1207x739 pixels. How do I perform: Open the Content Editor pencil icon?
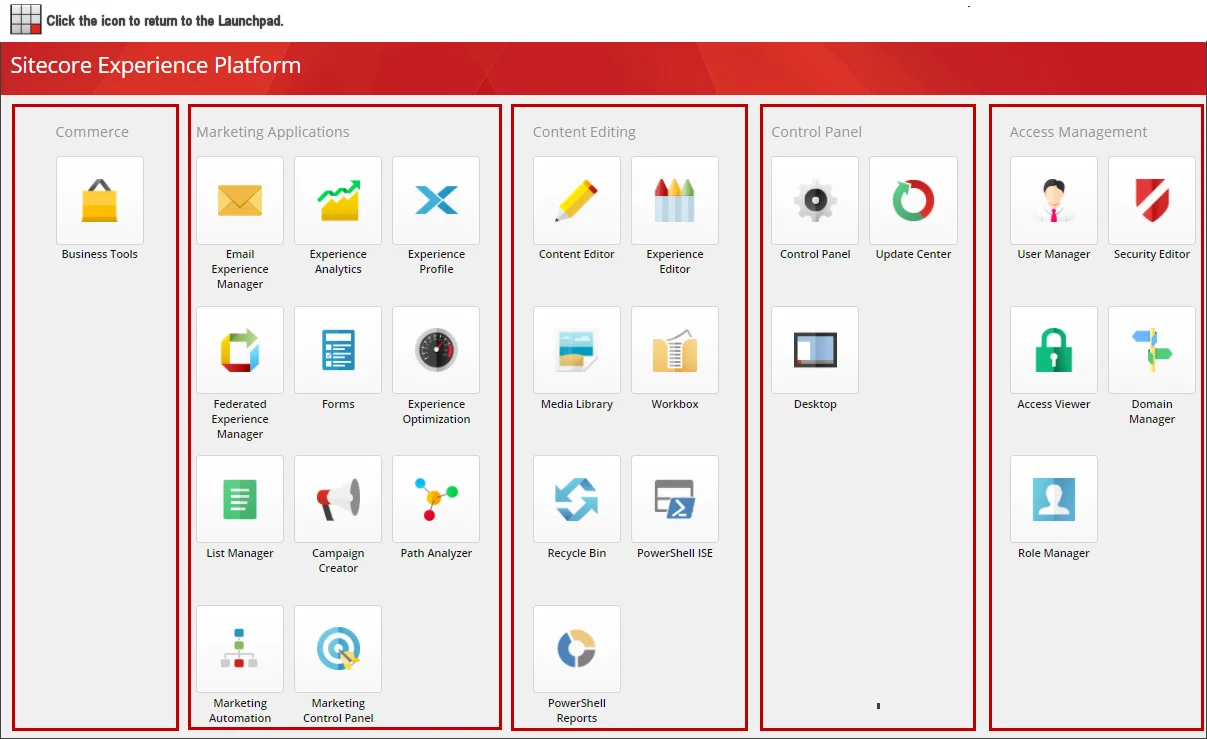(x=577, y=200)
